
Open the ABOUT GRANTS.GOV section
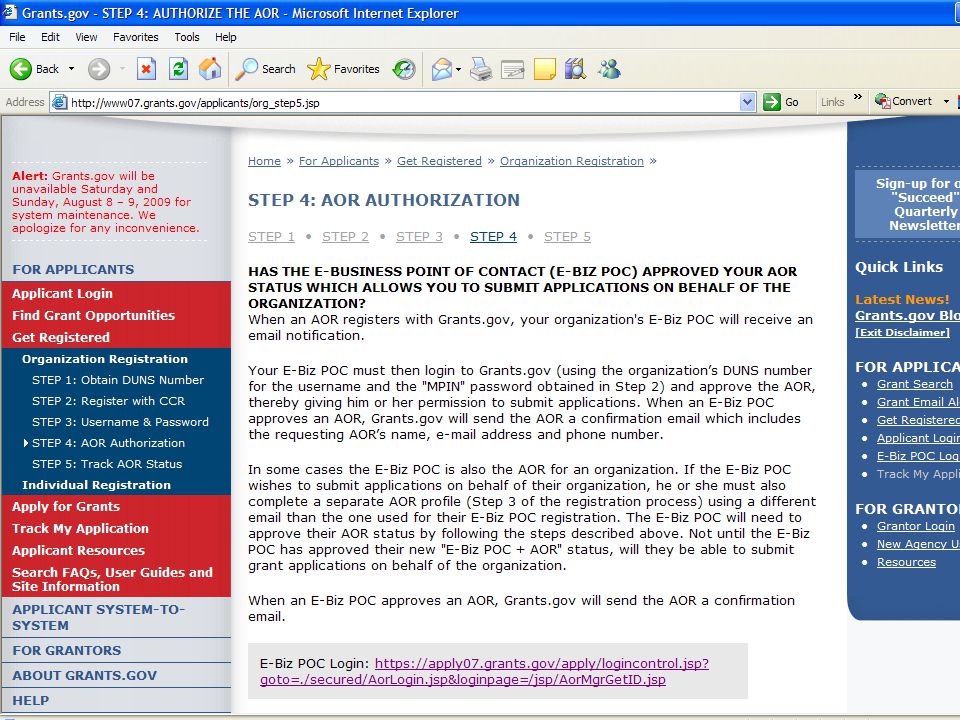84,675
